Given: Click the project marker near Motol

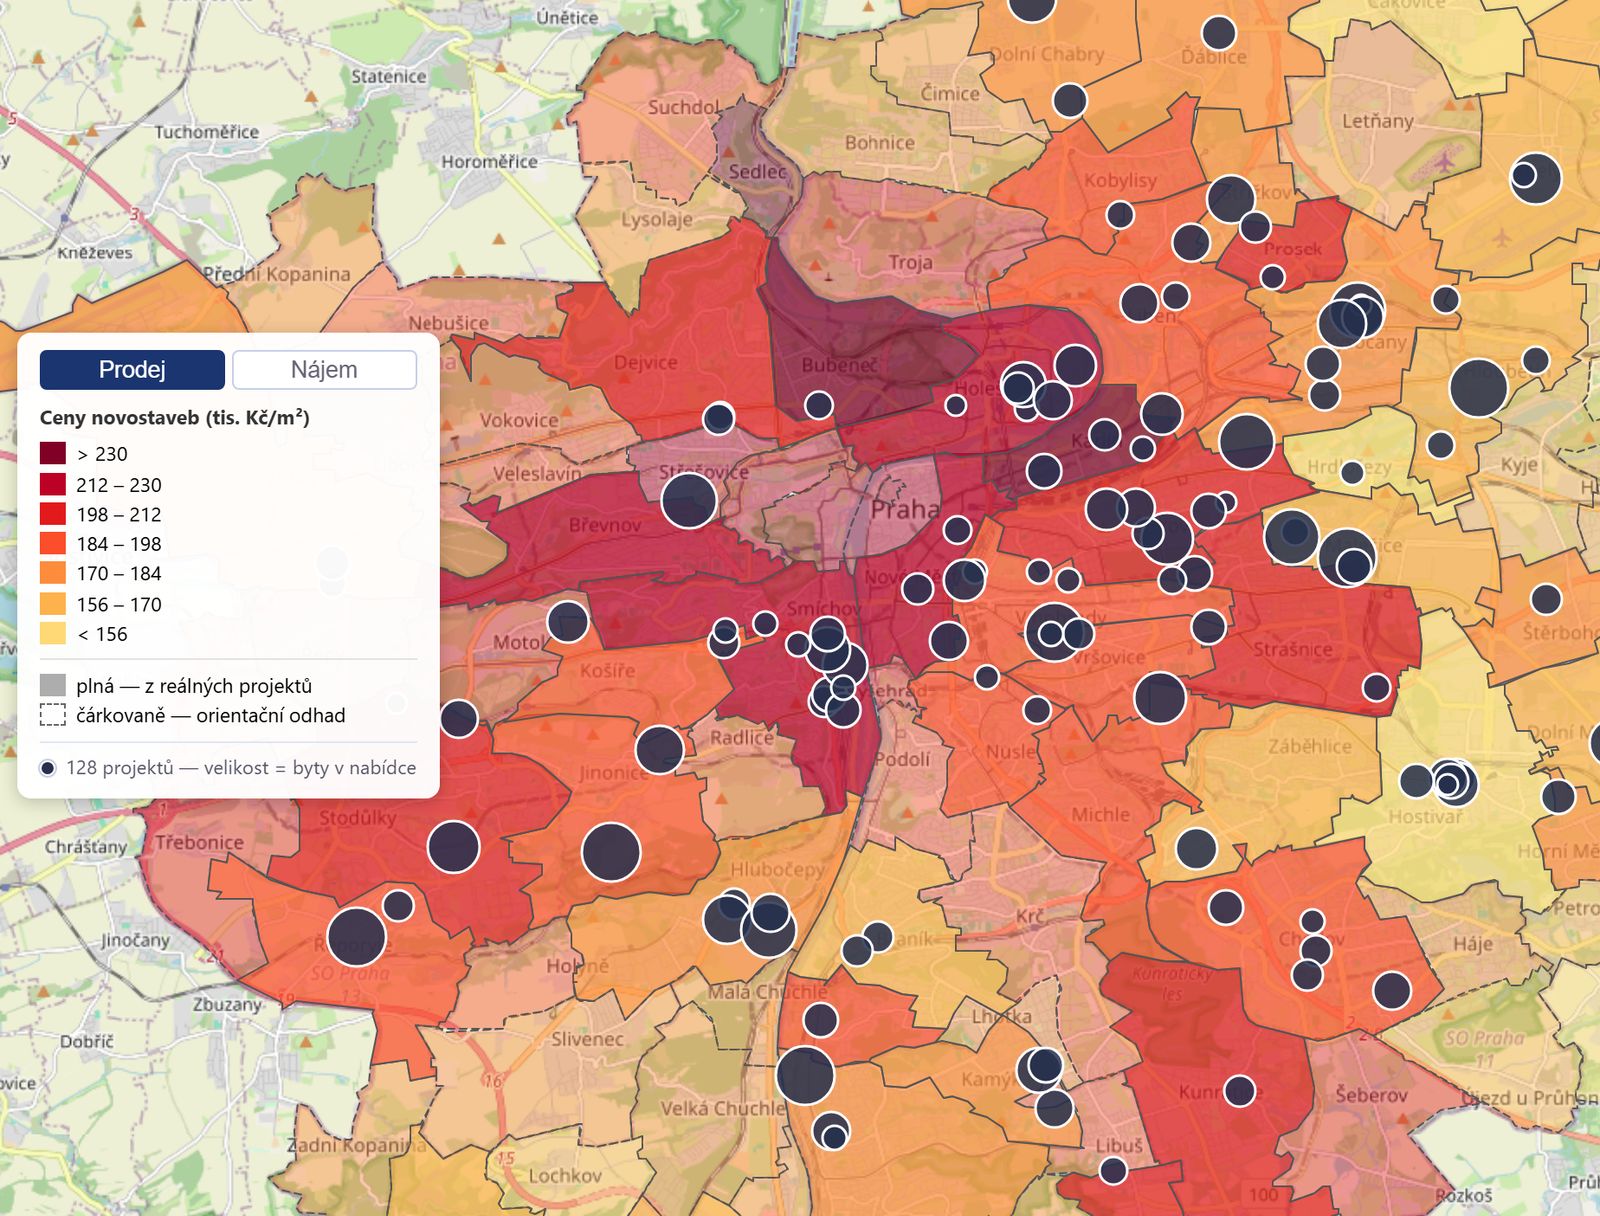Looking at the screenshot, I should [x=568, y=621].
